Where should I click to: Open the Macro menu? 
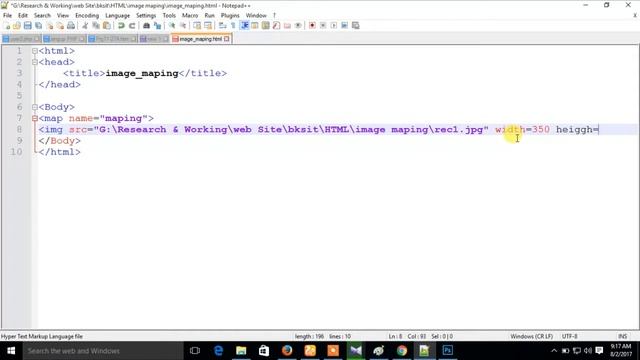pos(190,16)
